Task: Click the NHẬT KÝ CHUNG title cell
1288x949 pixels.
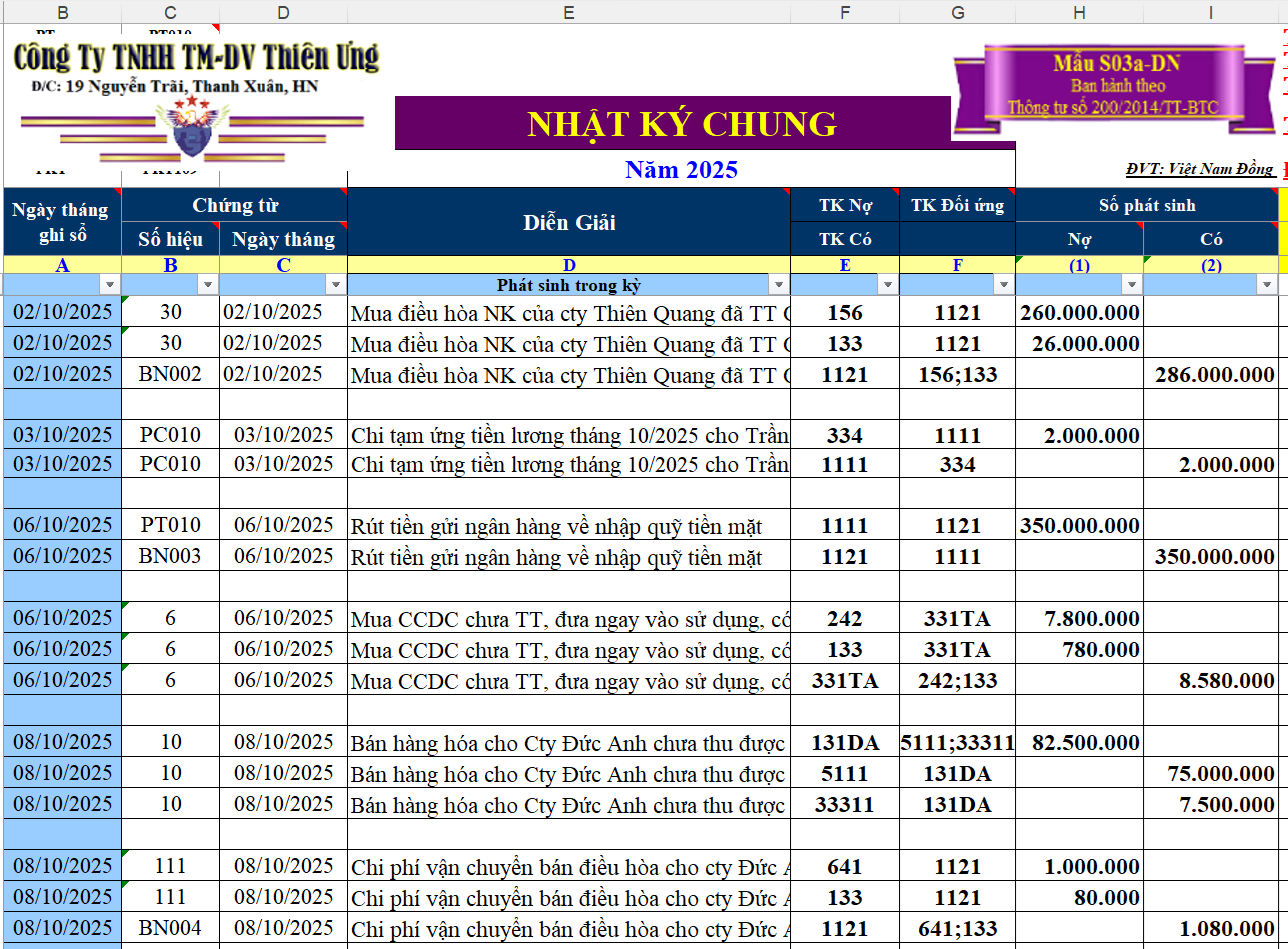Action: point(681,124)
